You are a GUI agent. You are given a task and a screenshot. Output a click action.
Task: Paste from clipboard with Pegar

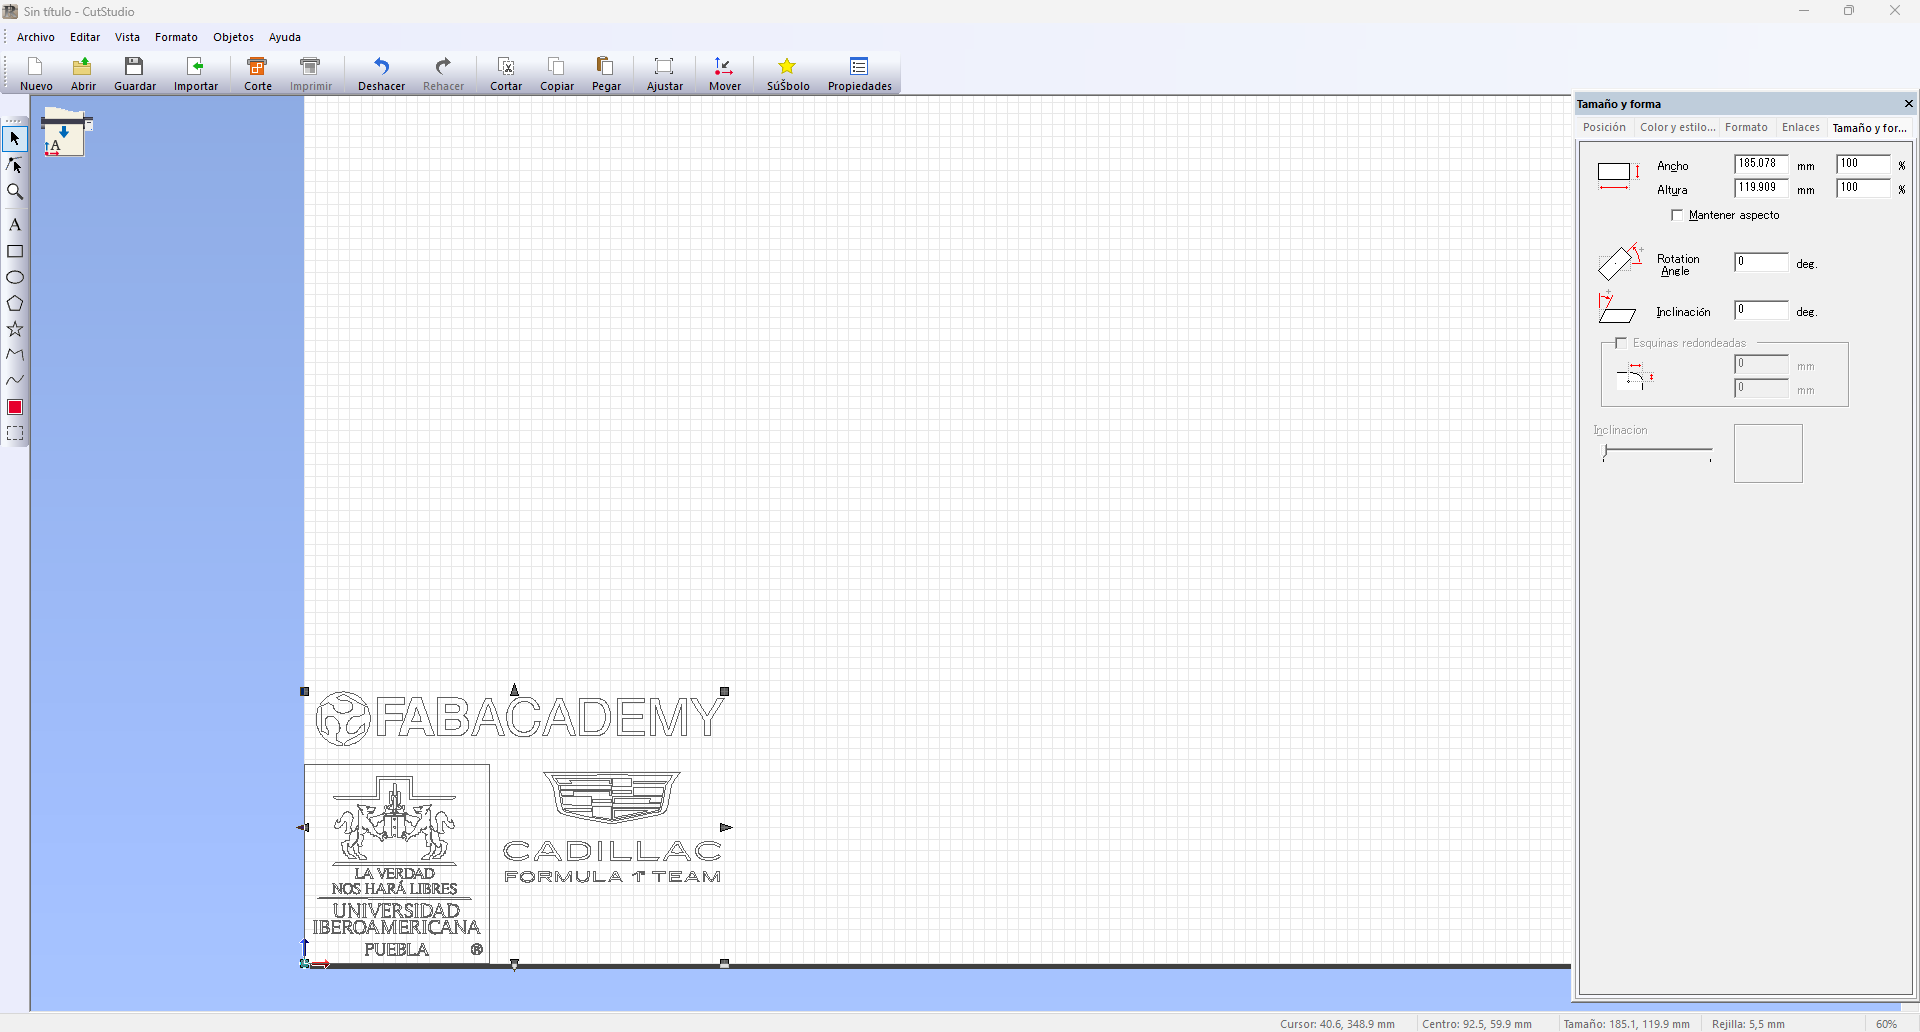point(606,74)
